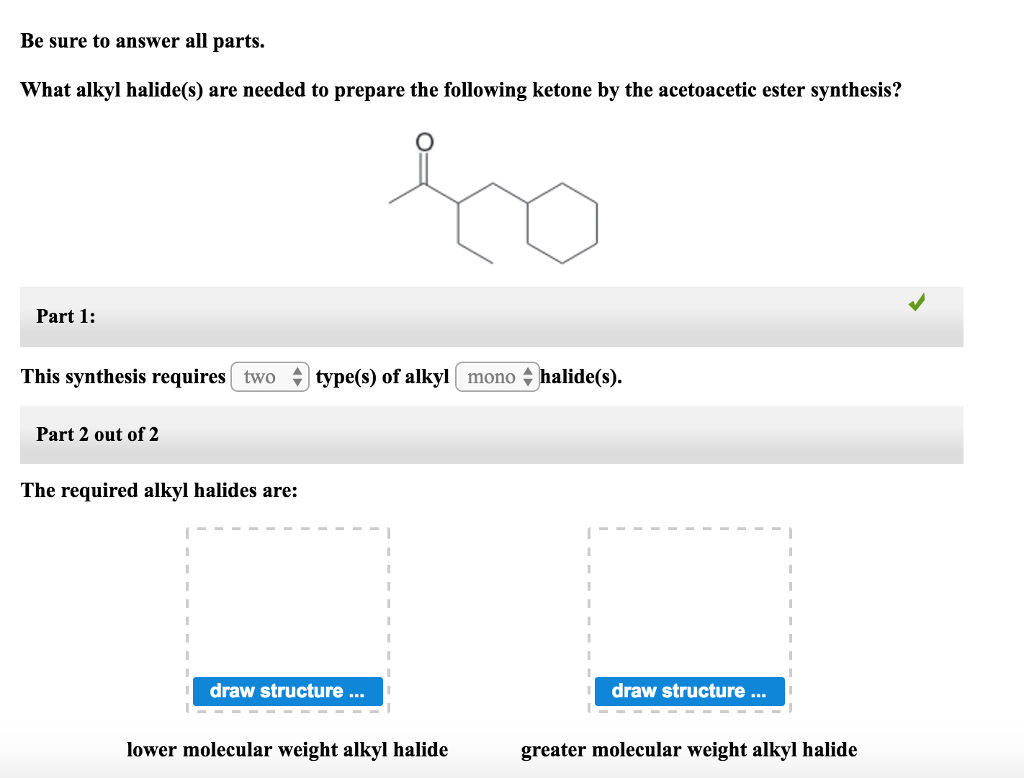Click 'draw structure' for the greater weight halide

(689, 691)
